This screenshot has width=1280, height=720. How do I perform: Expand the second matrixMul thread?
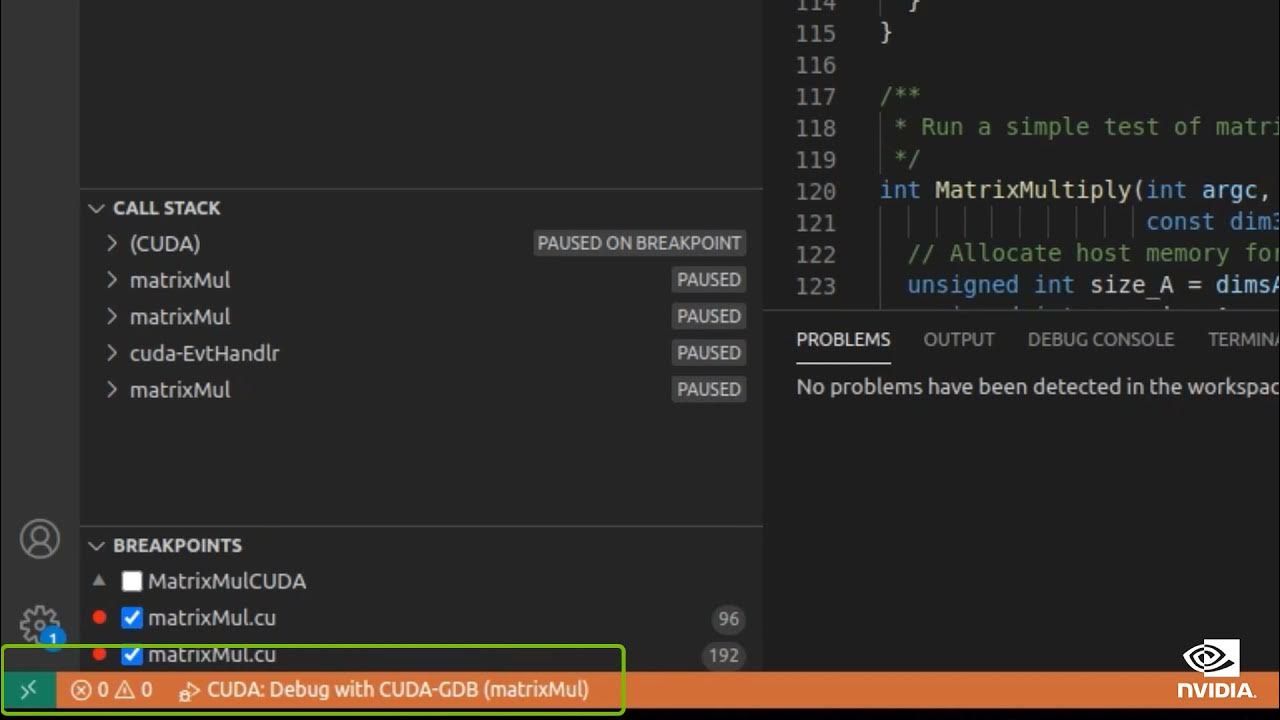coord(112,316)
